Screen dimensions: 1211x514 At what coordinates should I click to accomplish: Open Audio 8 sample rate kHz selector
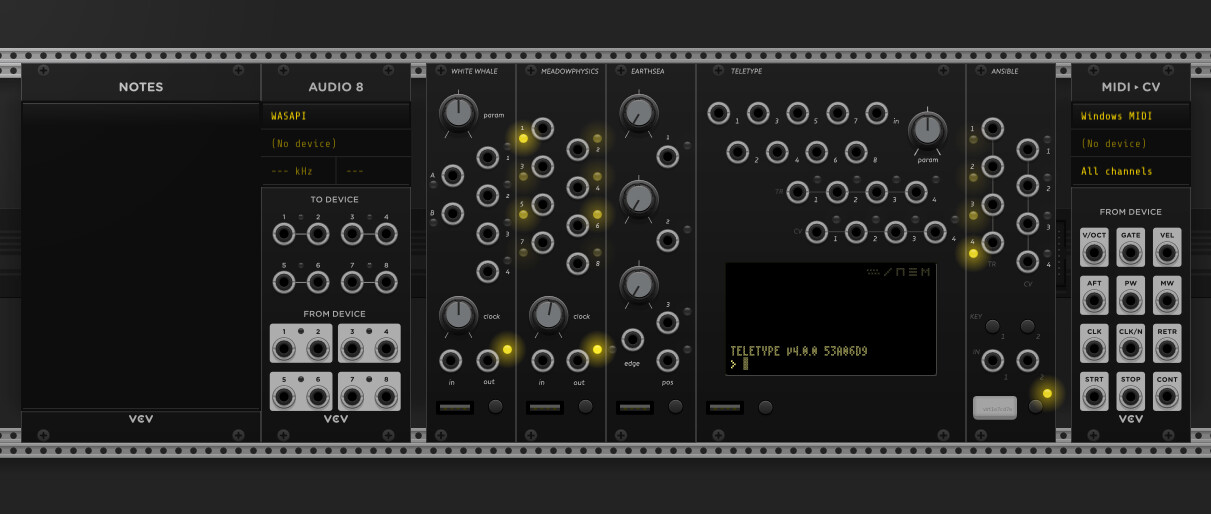(x=298, y=171)
